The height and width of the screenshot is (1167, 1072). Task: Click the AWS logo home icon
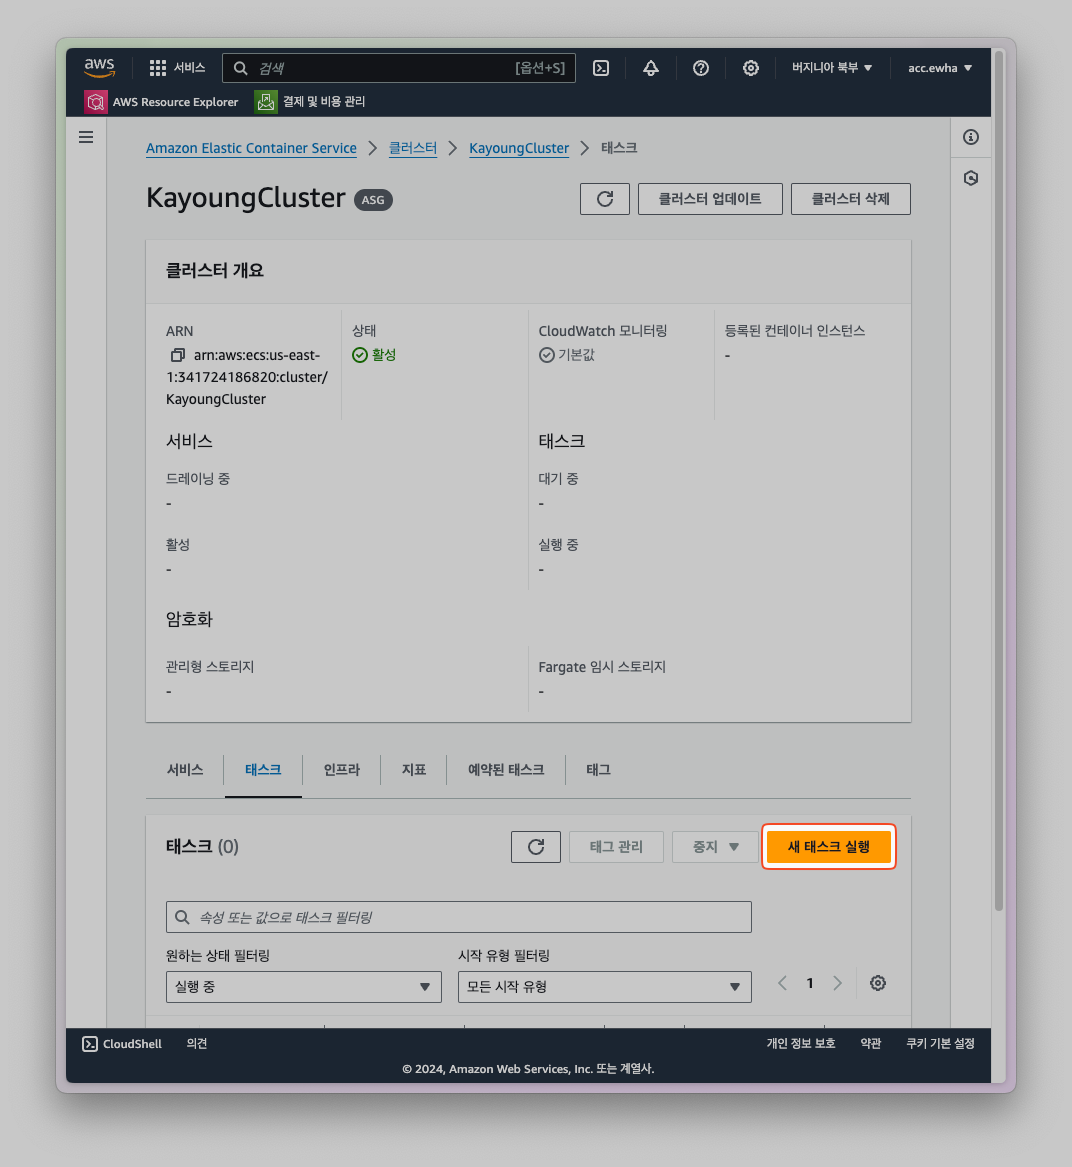coord(100,67)
